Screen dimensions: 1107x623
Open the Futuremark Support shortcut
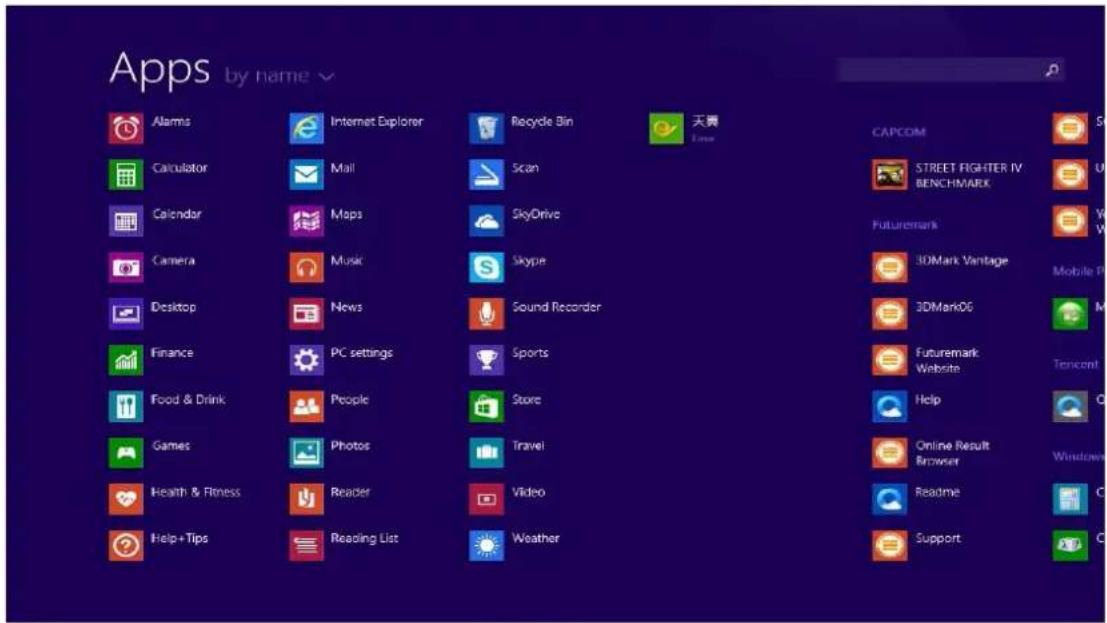pyautogui.click(x=890, y=545)
